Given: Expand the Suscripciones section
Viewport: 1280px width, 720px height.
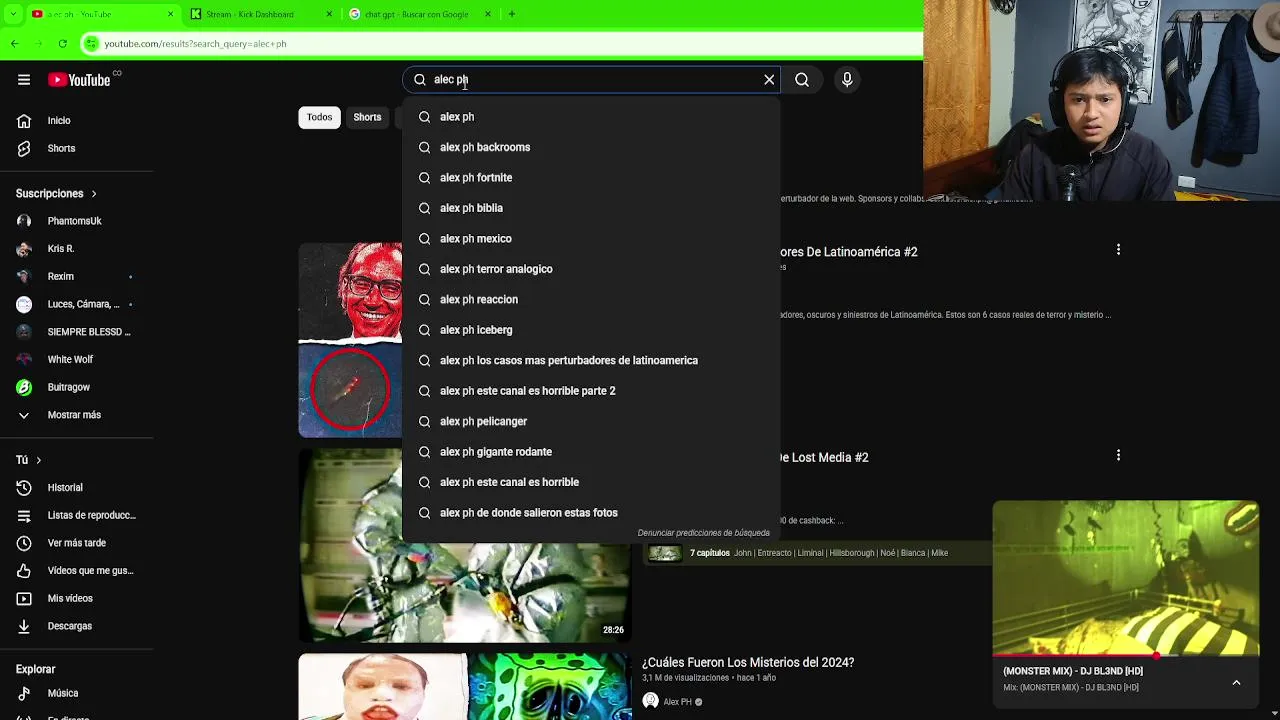Looking at the screenshot, I should [57, 194].
